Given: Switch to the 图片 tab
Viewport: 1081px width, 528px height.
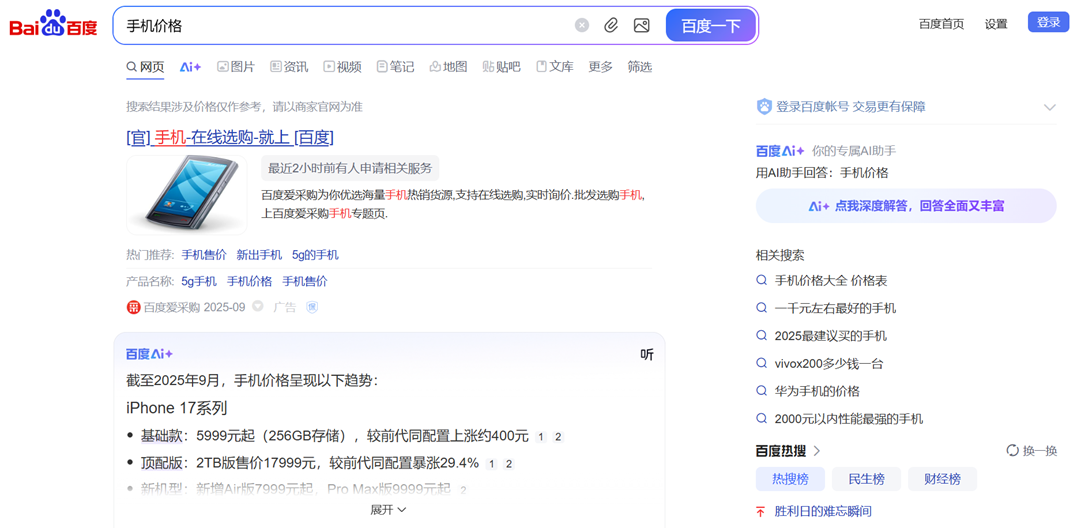Looking at the screenshot, I should click(236, 67).
